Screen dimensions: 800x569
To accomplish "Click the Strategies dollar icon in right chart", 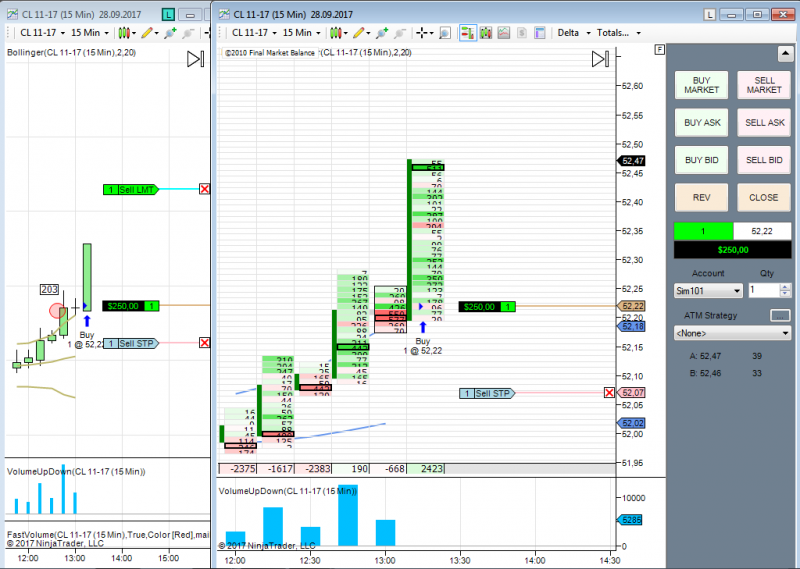I will coord(521,33).
